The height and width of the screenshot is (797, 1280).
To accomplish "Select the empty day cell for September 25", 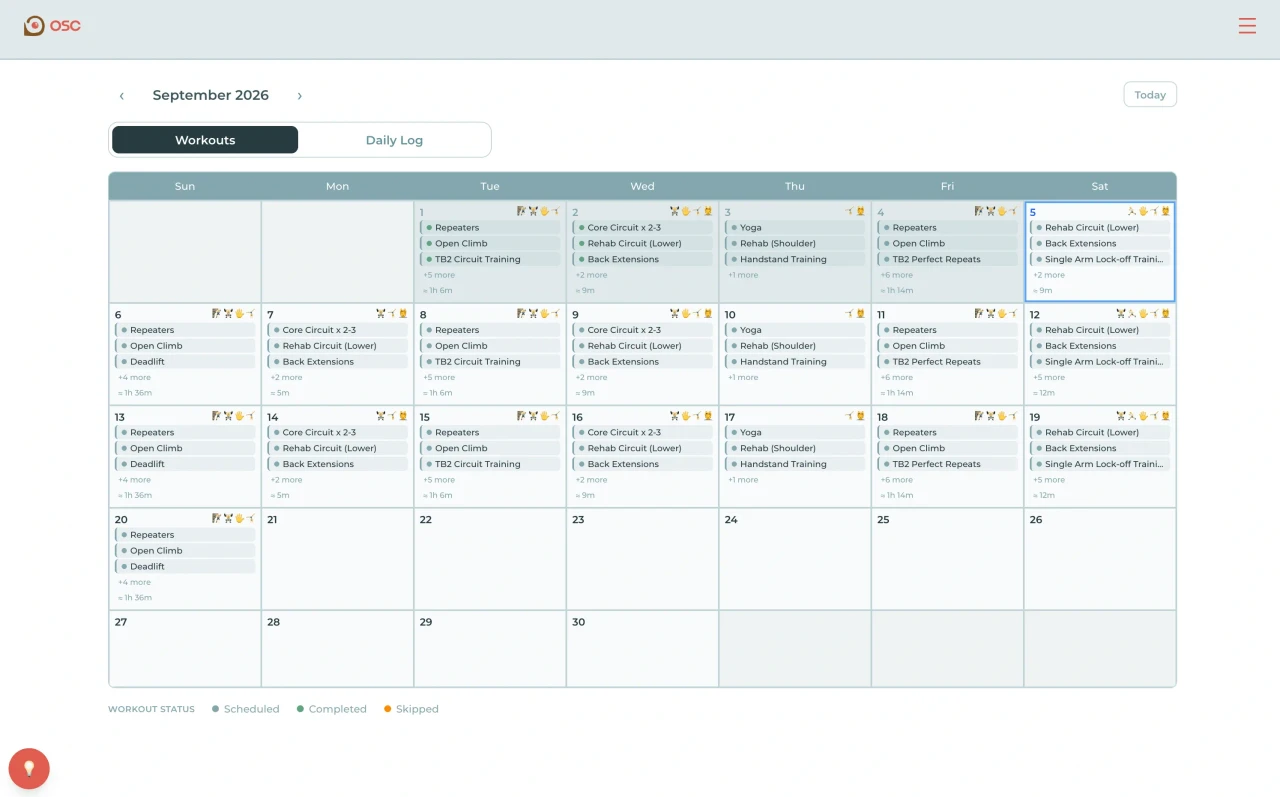I will click(948, 559).
